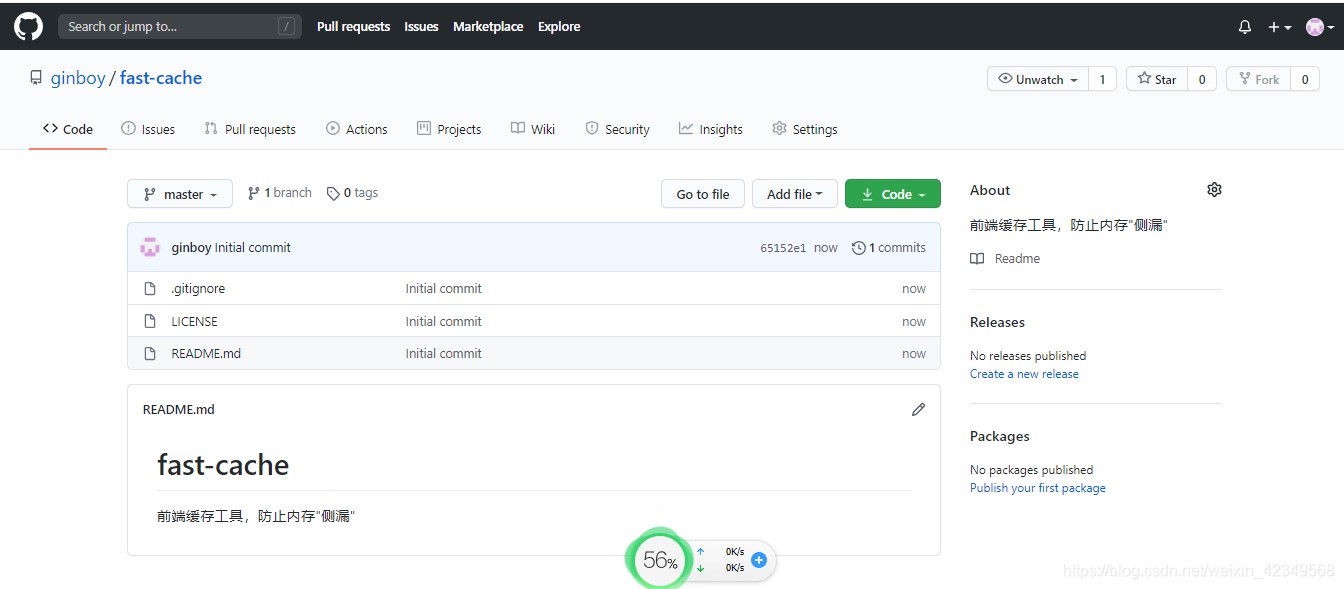The width and height of the screenshot is (1344, 589).
Task: Click the LICENSE file icon
Action: click(x=150, y=321)
